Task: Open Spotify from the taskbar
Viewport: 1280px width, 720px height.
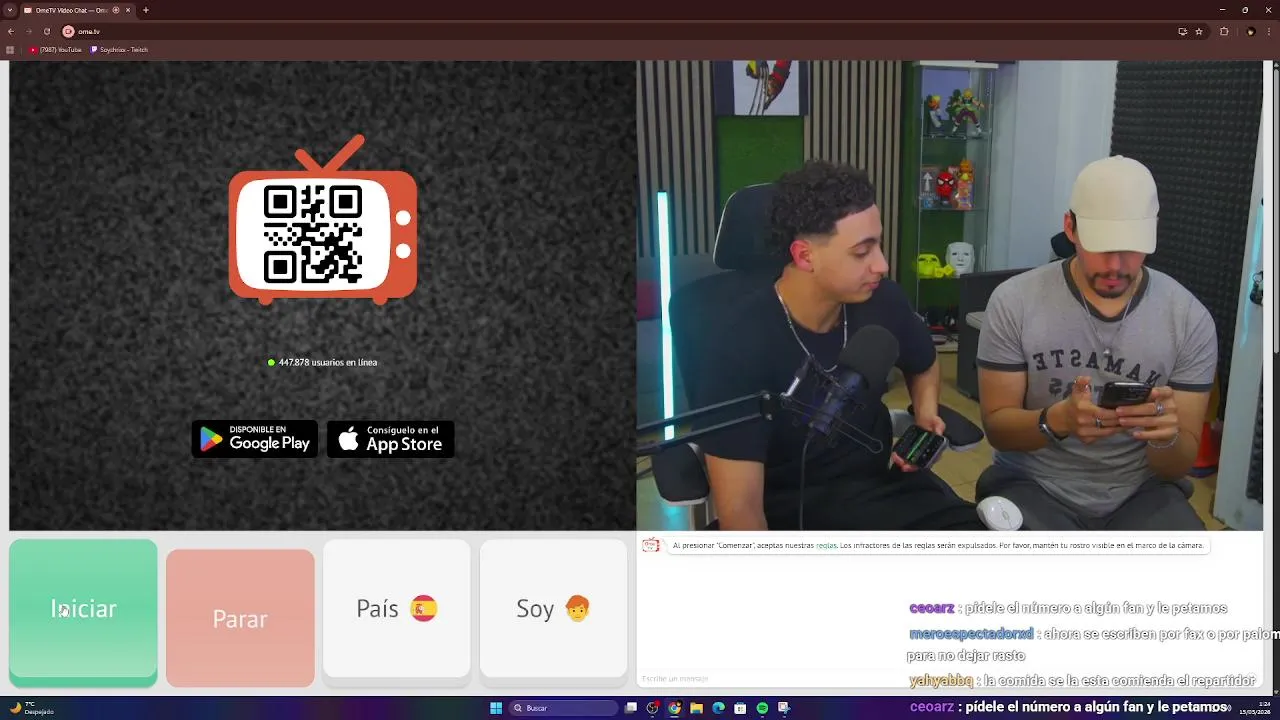Action: [x=762, y=708]
